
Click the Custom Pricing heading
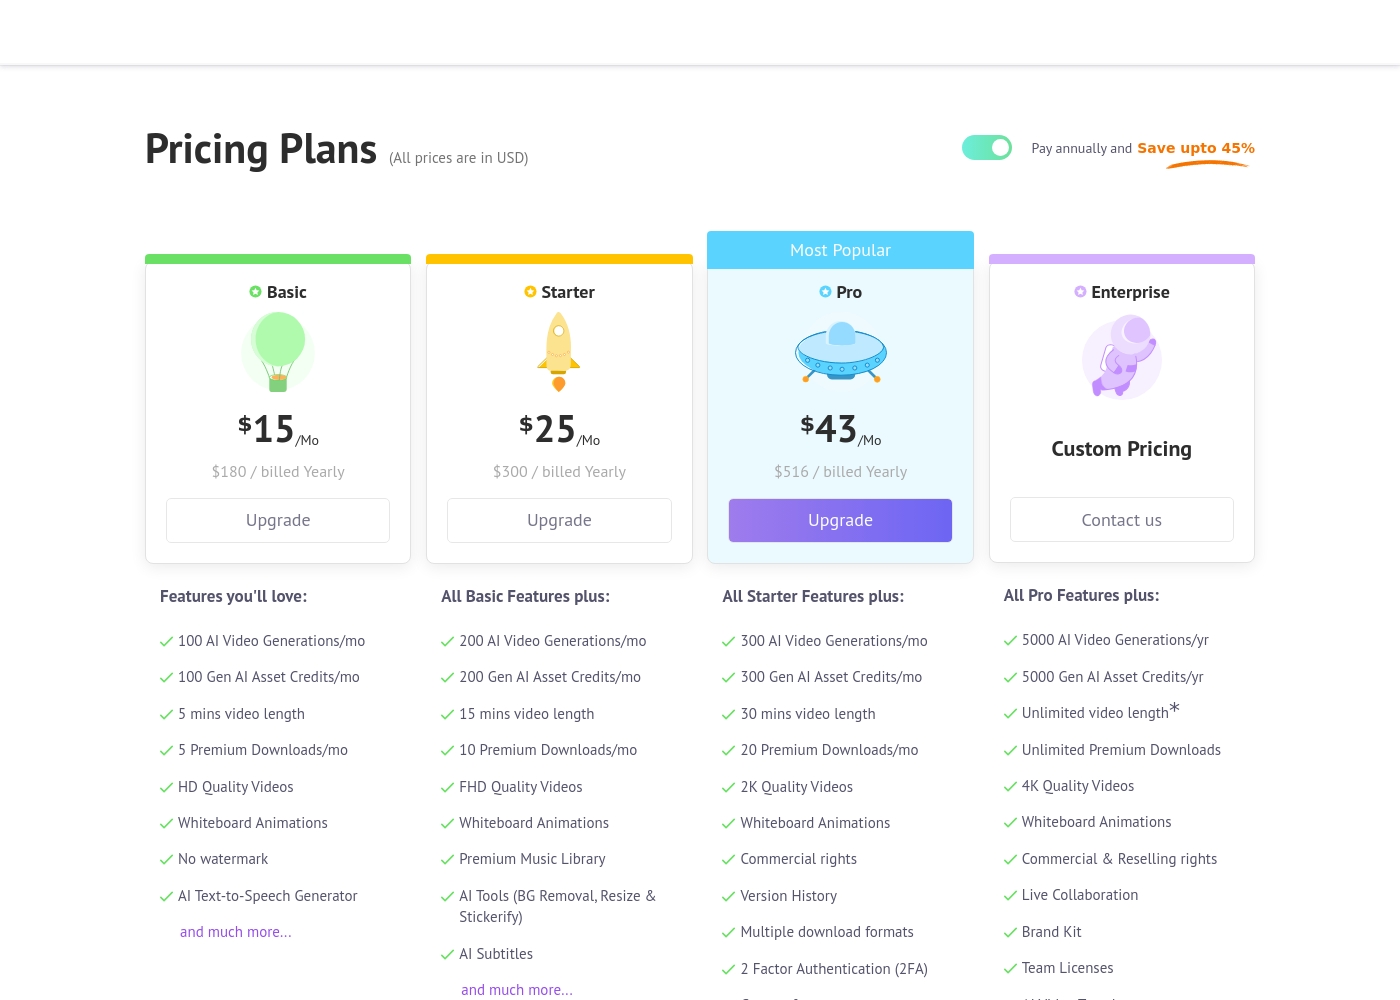coord(1122,449)
